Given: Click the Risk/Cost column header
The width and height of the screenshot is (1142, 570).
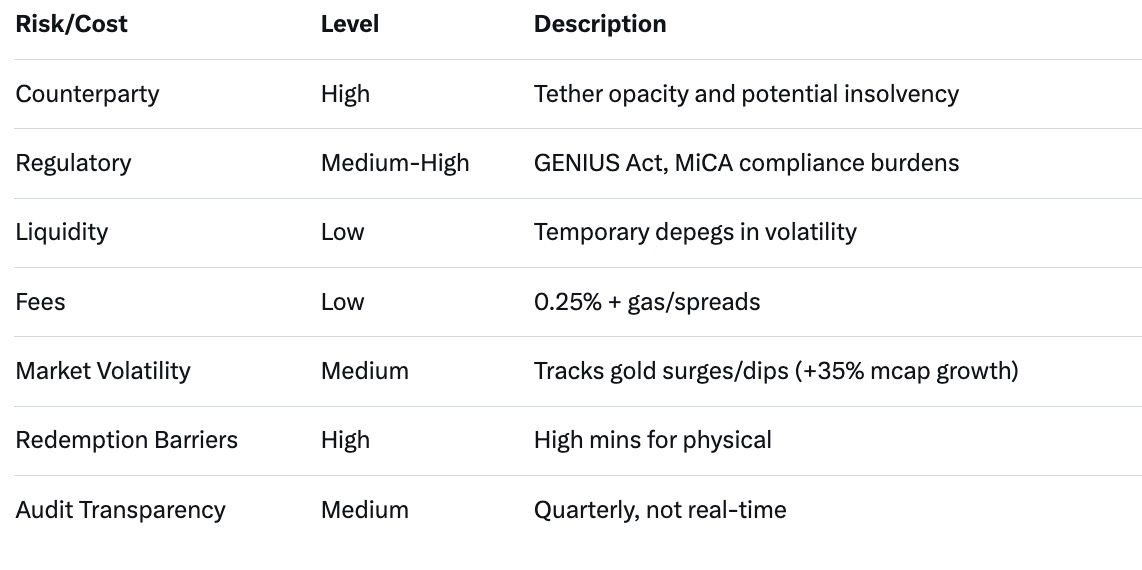Looking at the screenshot, I should tap(71, 24).
